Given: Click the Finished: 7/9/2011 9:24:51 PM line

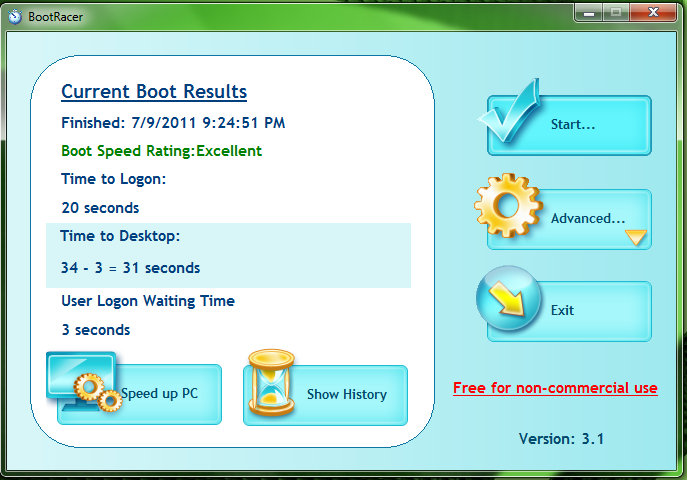Looking at the screenshot, I should (x=173, y=123).
